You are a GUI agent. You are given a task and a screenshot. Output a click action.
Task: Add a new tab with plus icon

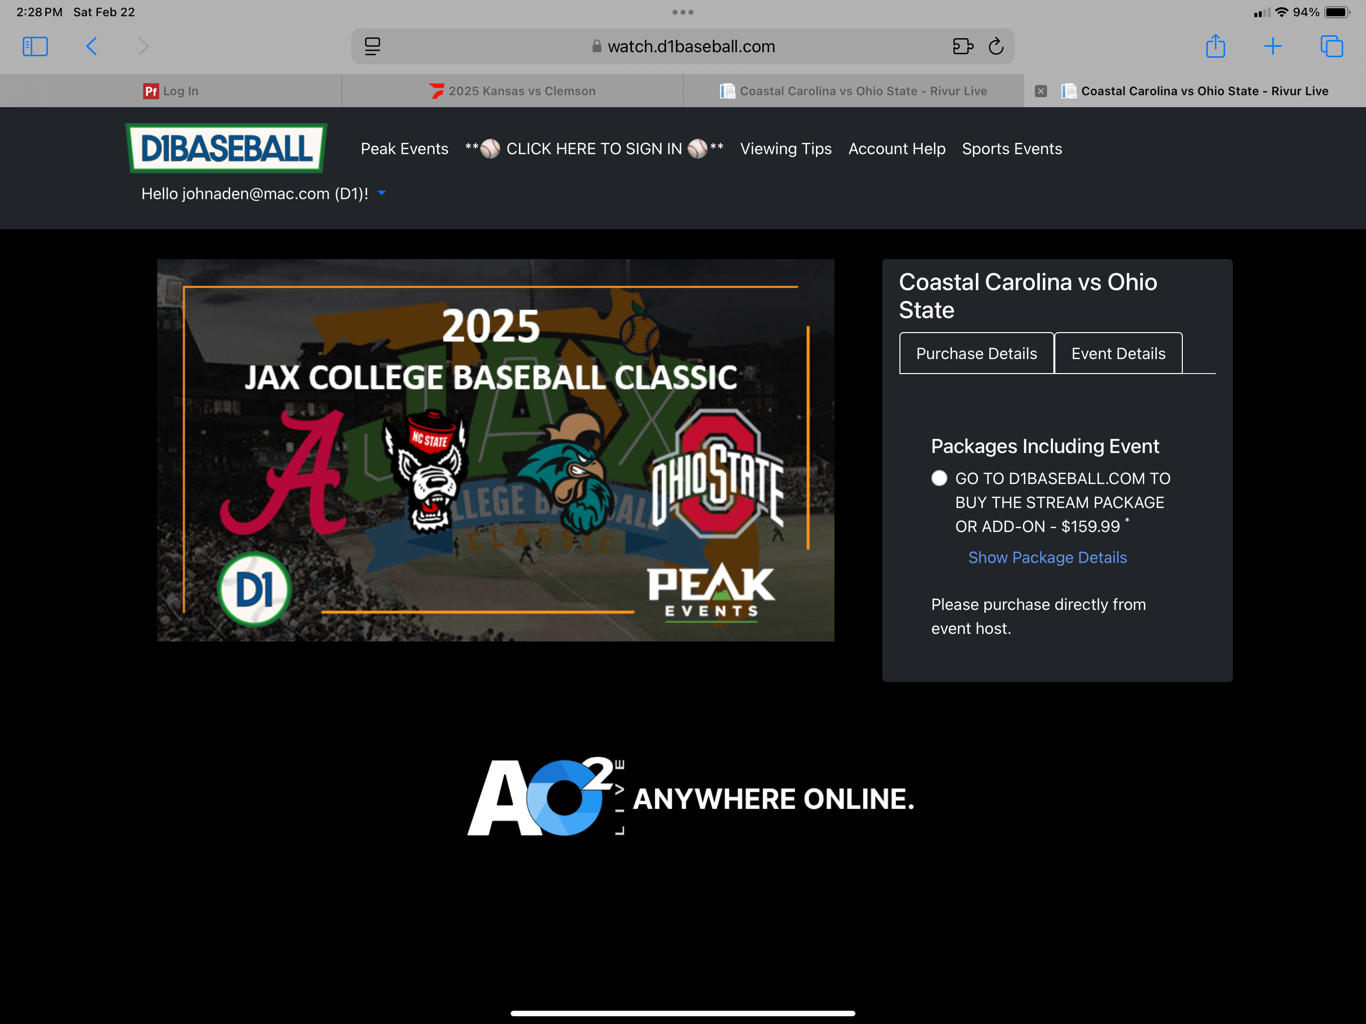(1273, 46)
